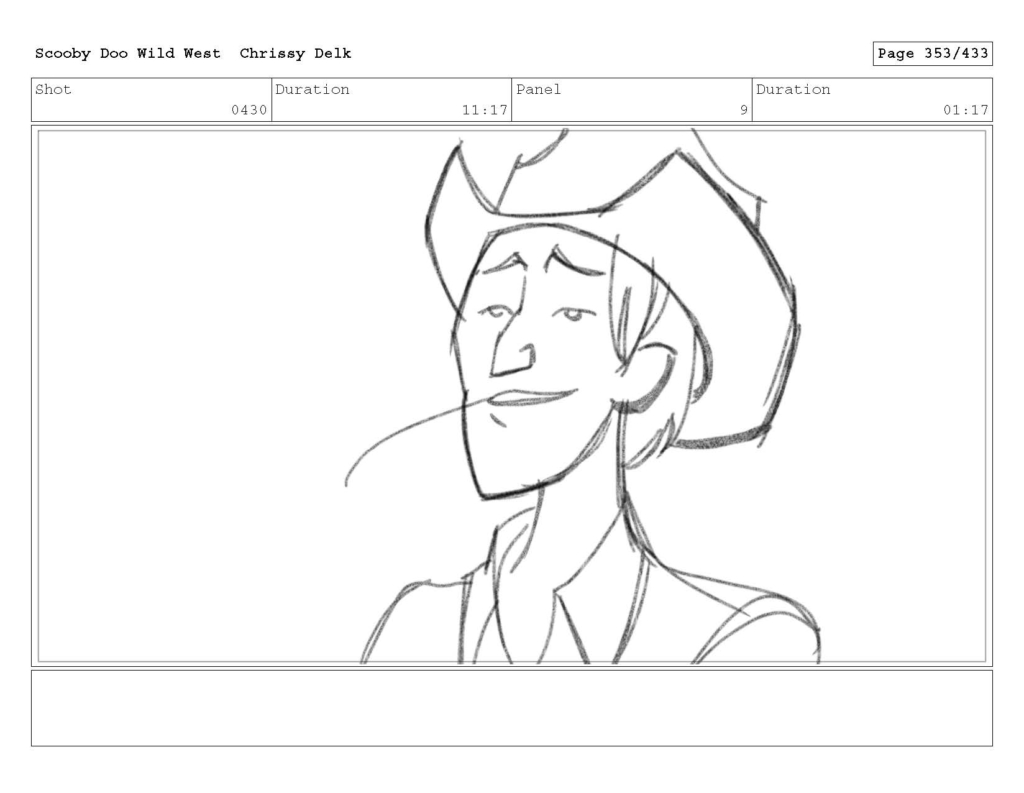Click the cowboy sketch storyboard panel

512,396
